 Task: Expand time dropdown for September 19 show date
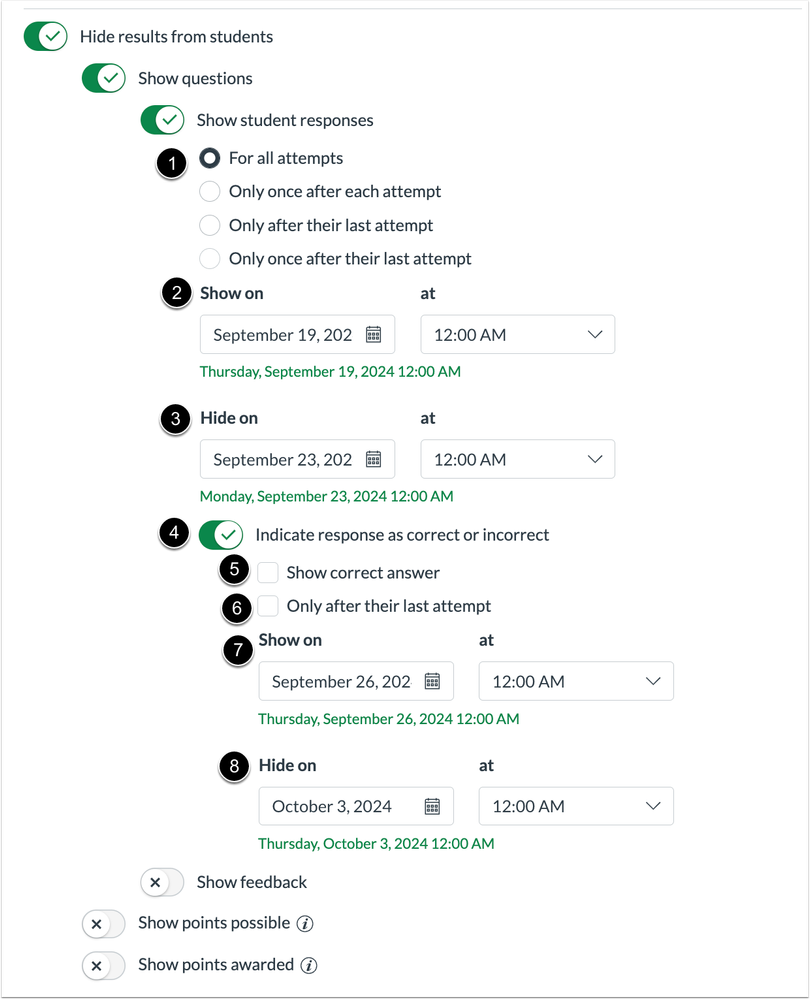(x=518, y=335)
